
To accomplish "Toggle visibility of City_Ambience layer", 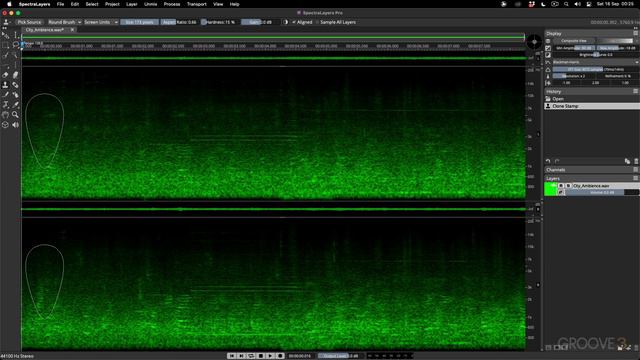I will [561, 186].
